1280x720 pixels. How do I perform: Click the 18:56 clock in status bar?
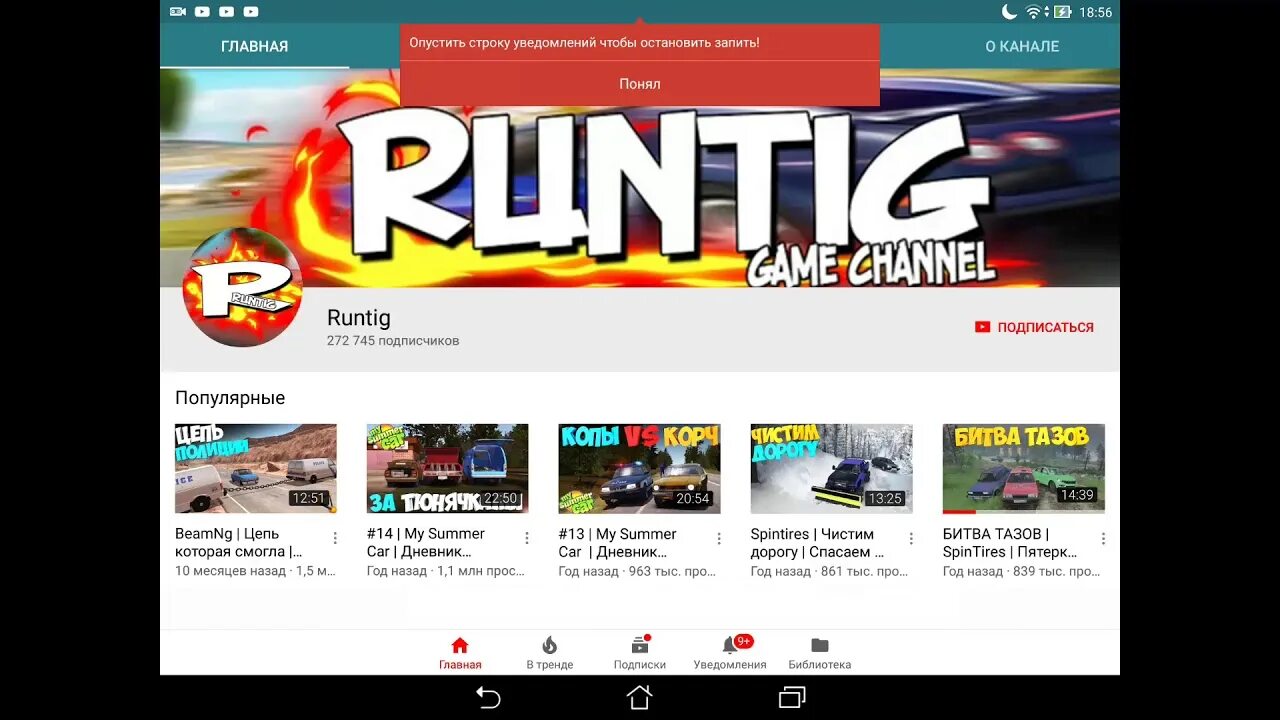pyautogui.click(x=1096, y=12)
